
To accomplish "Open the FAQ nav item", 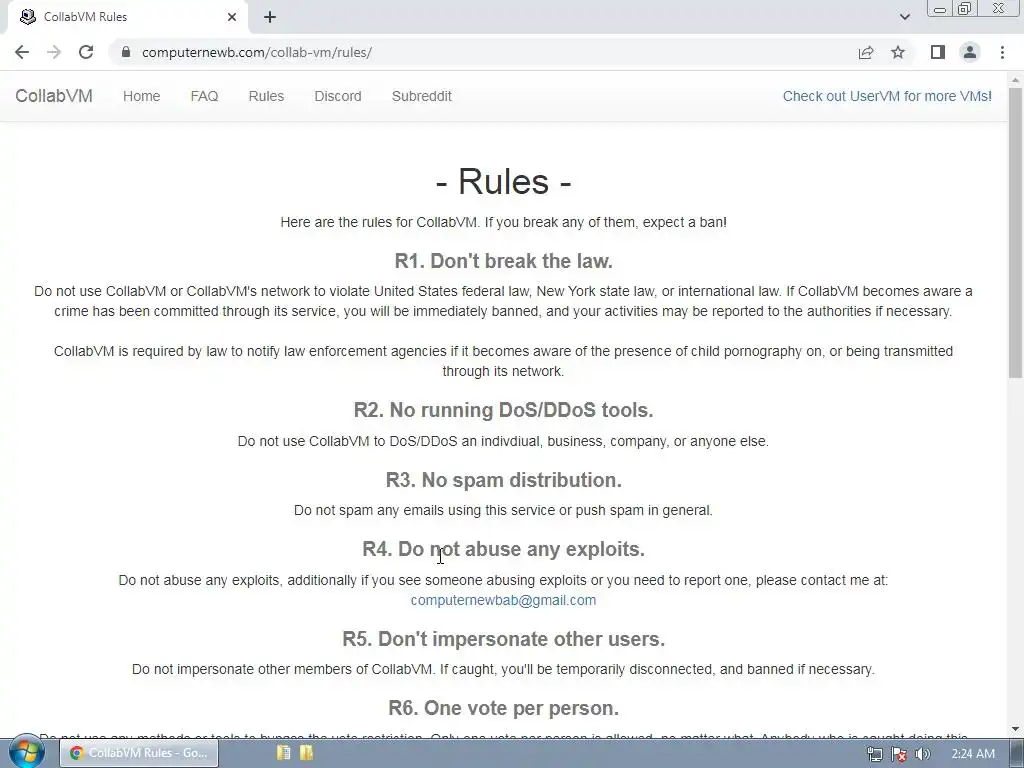I will pos(204,96).
